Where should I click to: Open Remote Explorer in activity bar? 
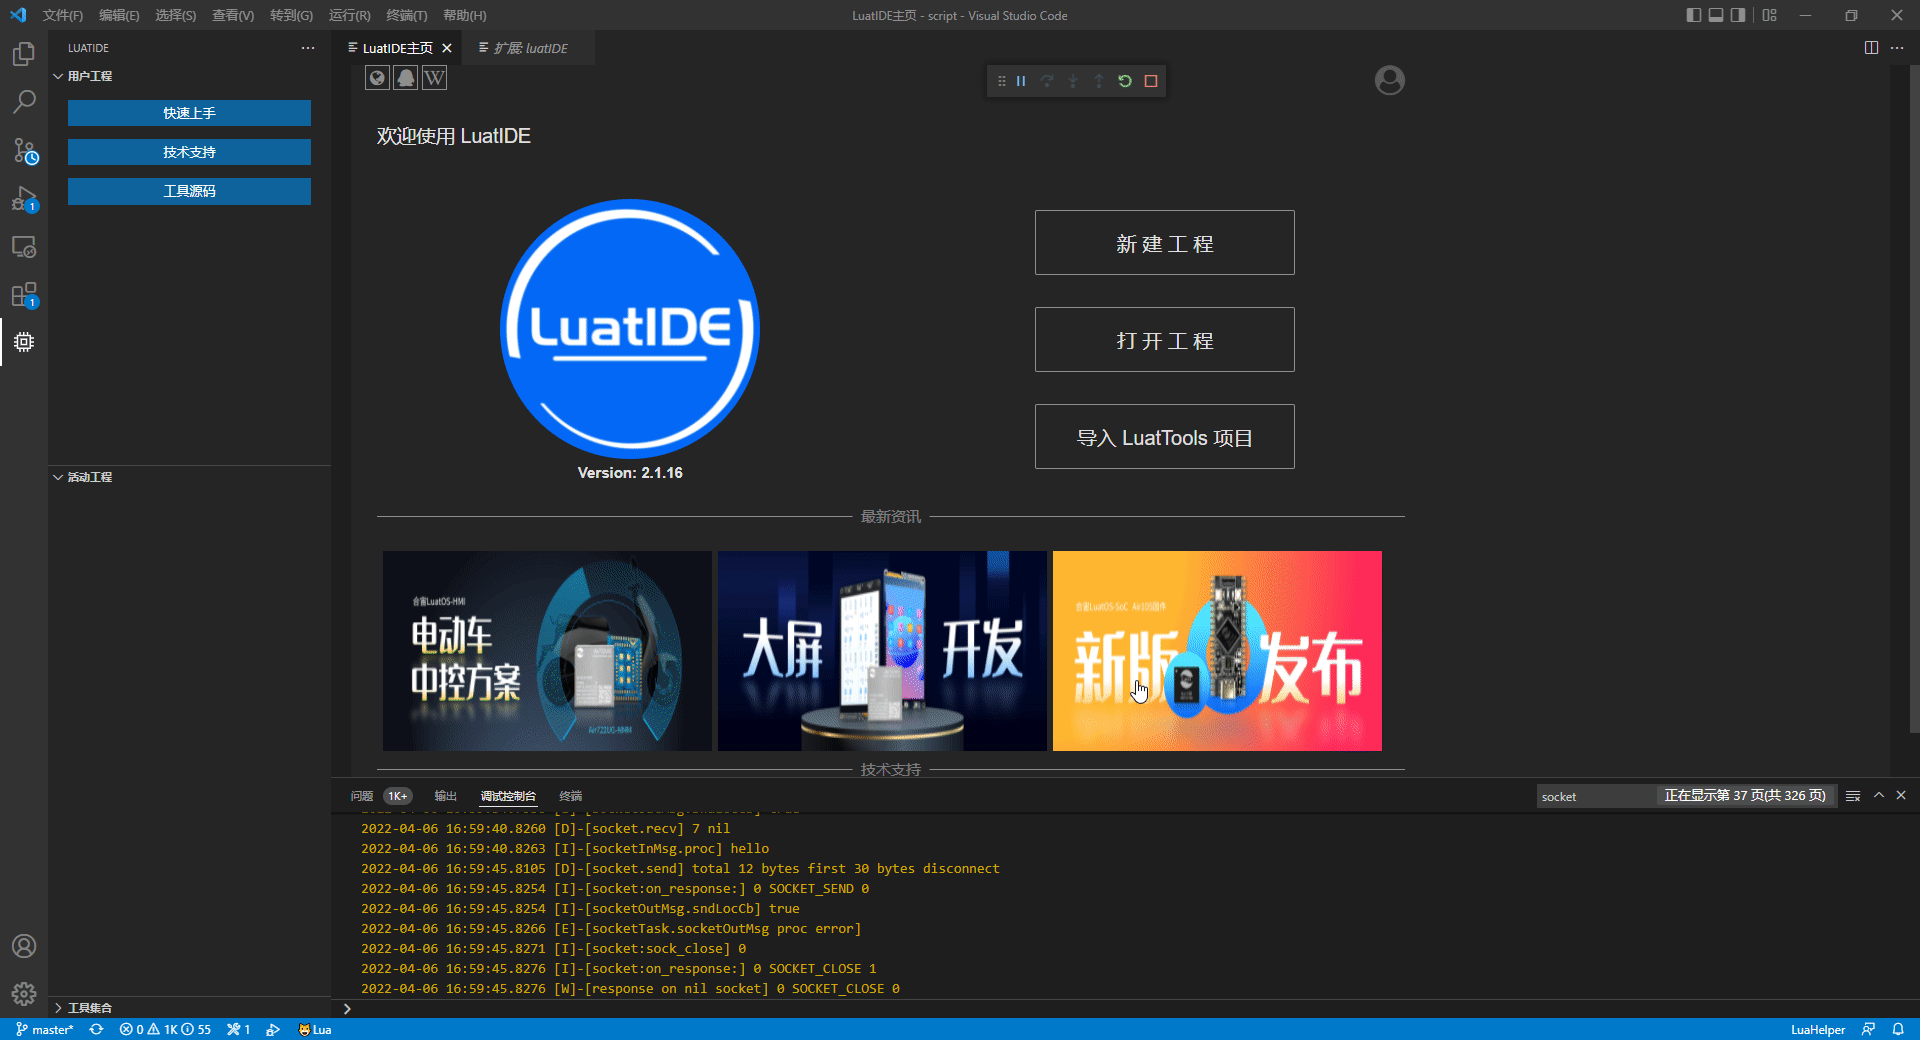coord(24,247)
